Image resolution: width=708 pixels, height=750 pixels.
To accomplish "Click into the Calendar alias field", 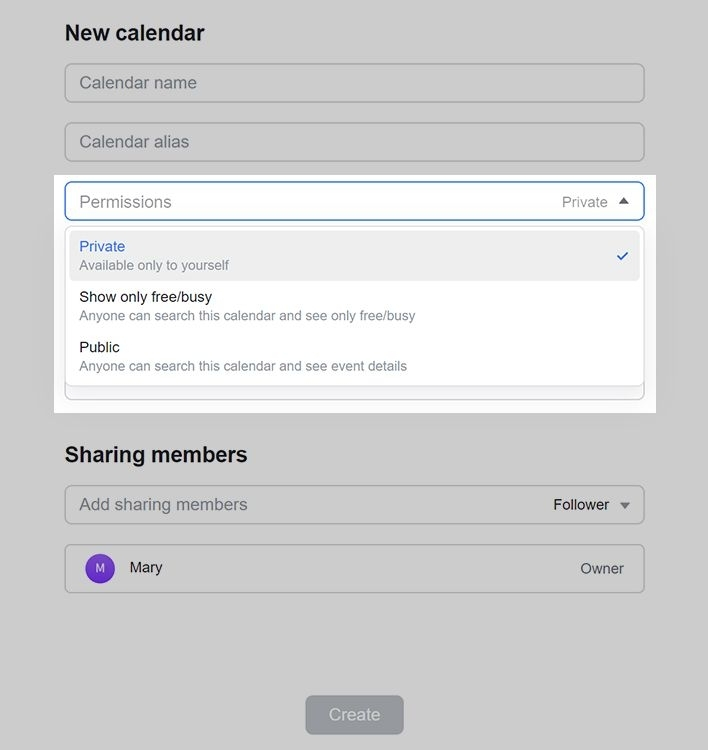I will coord(354,142).
